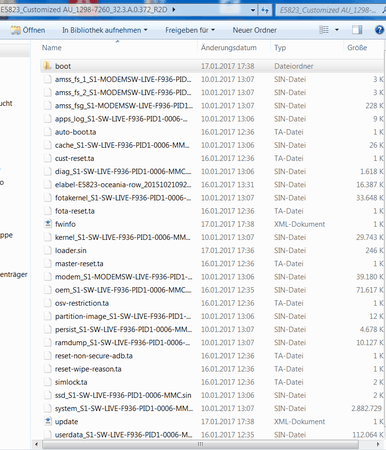386x450 pixels.
Task: Click the refresh arrows icon in address bar
Action: [x=265, y=10]
